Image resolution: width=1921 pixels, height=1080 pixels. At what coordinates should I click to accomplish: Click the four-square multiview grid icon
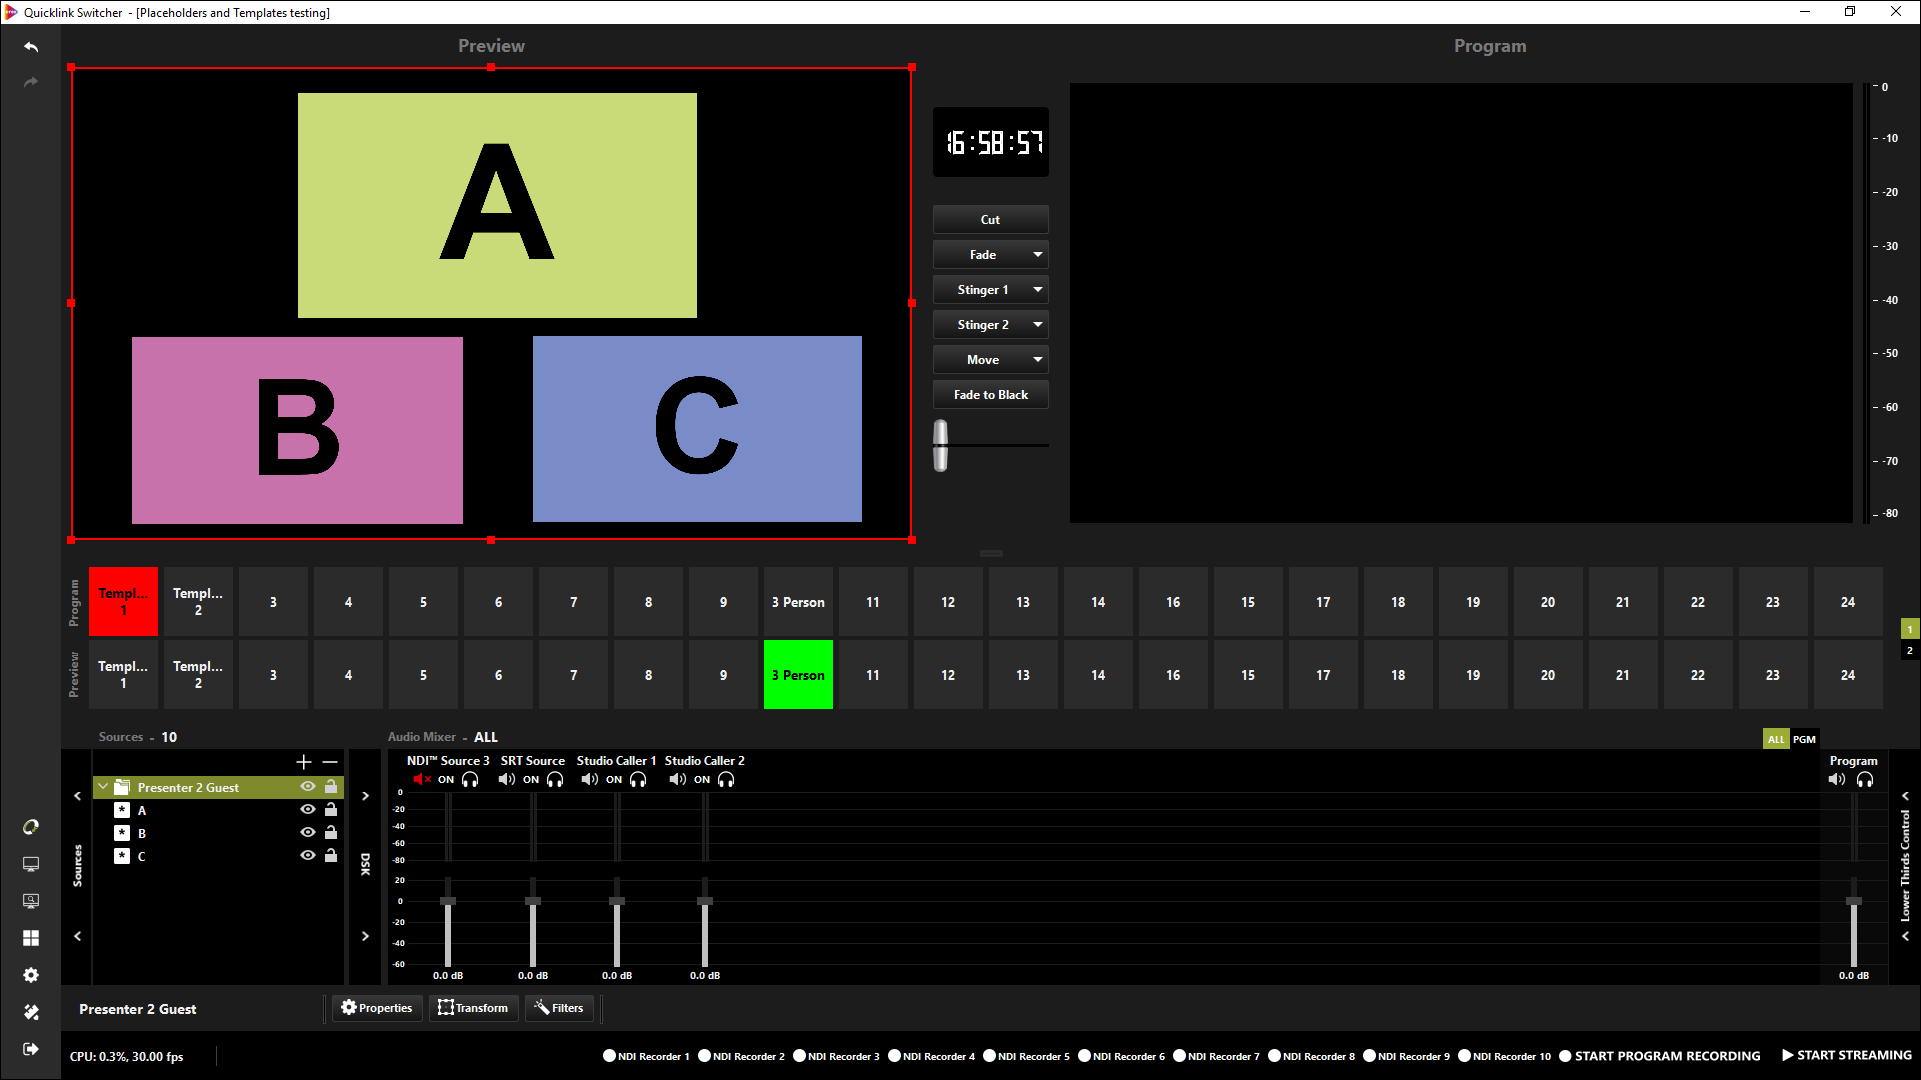31,938
